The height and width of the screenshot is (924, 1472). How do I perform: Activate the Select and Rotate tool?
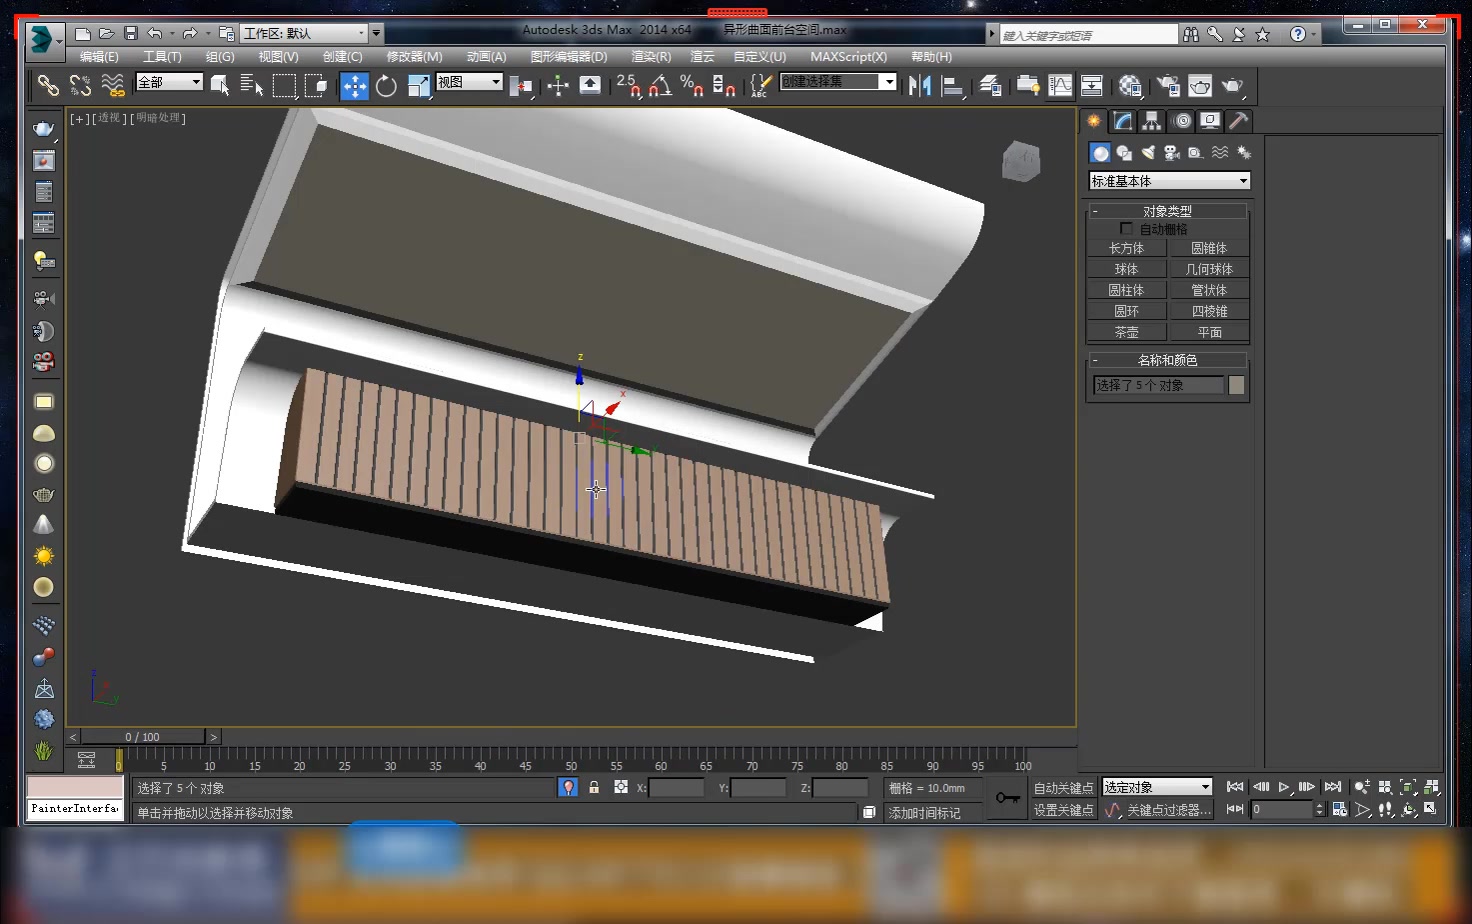pos(386,86)
